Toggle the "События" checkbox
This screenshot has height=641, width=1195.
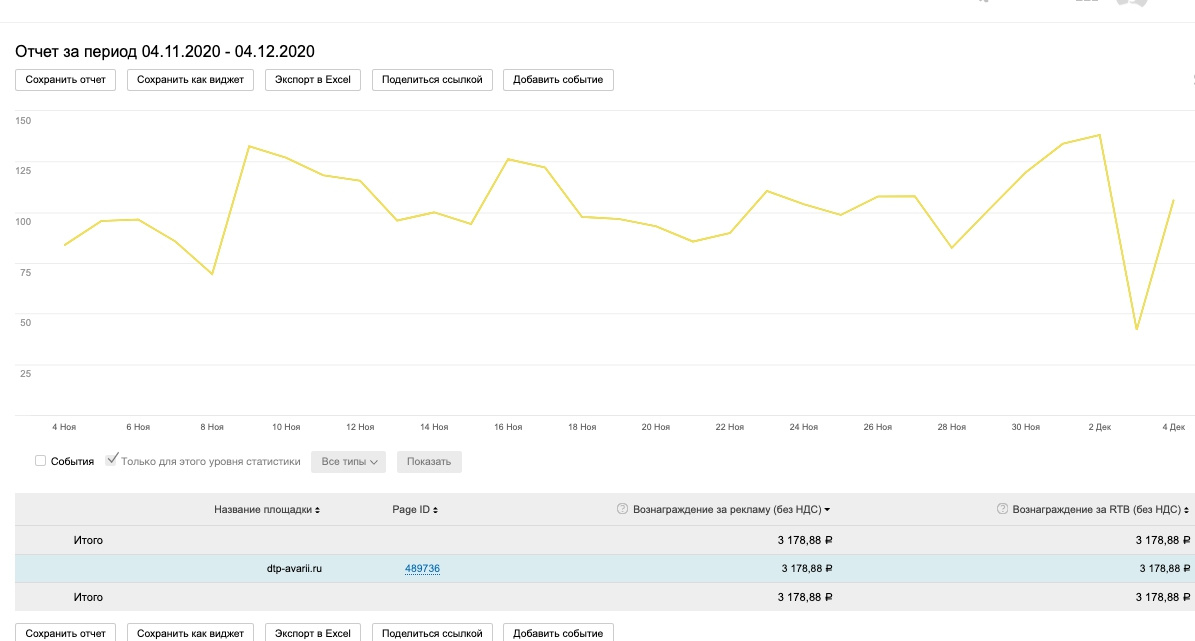(x=41, y=461)
